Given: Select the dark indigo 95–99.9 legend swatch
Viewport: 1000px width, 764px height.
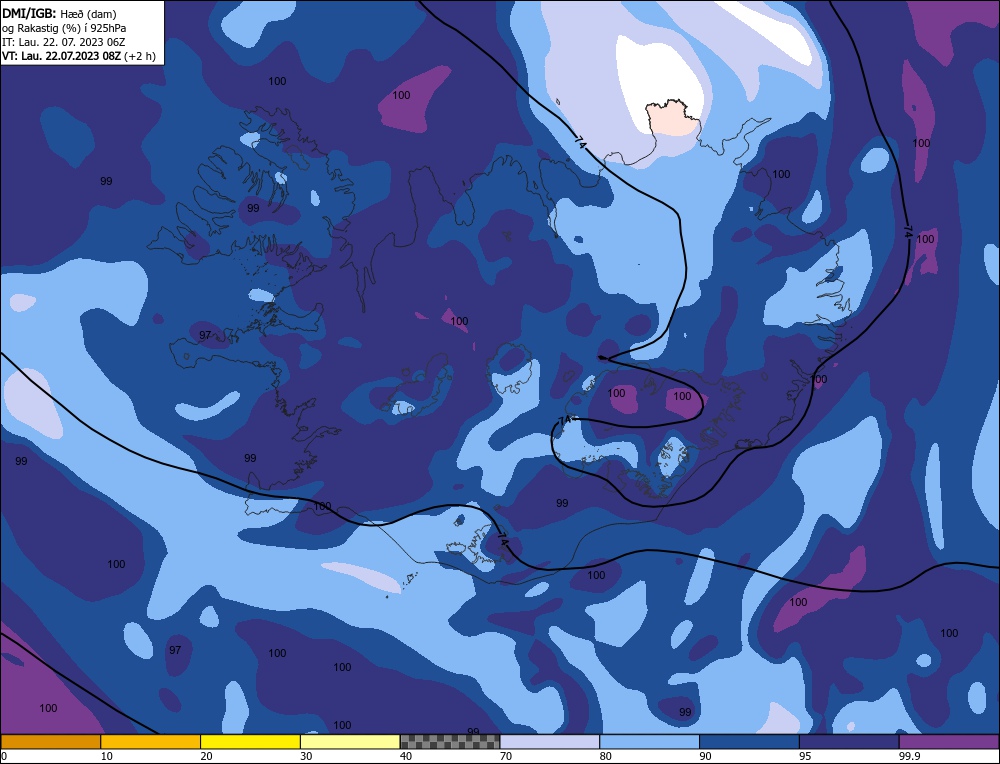Looking at the screenshot, I should [849, 742].
